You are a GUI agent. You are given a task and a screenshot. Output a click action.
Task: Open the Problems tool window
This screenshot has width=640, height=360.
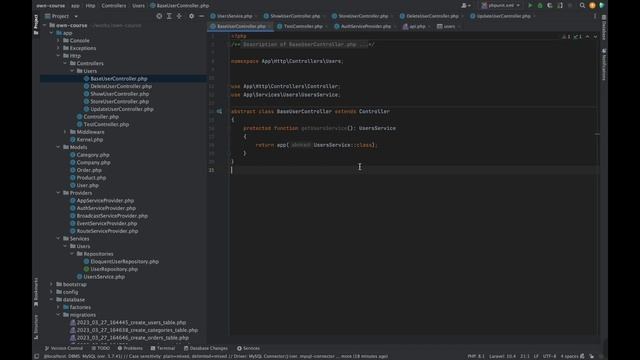[x=130, y=349]
